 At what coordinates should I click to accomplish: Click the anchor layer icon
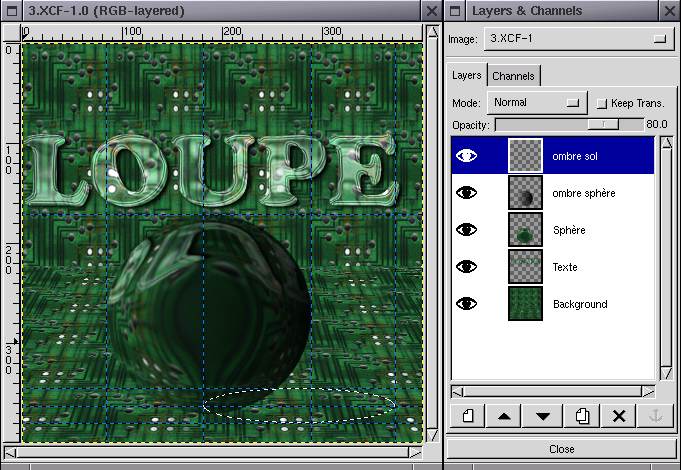tap(656, 416)
